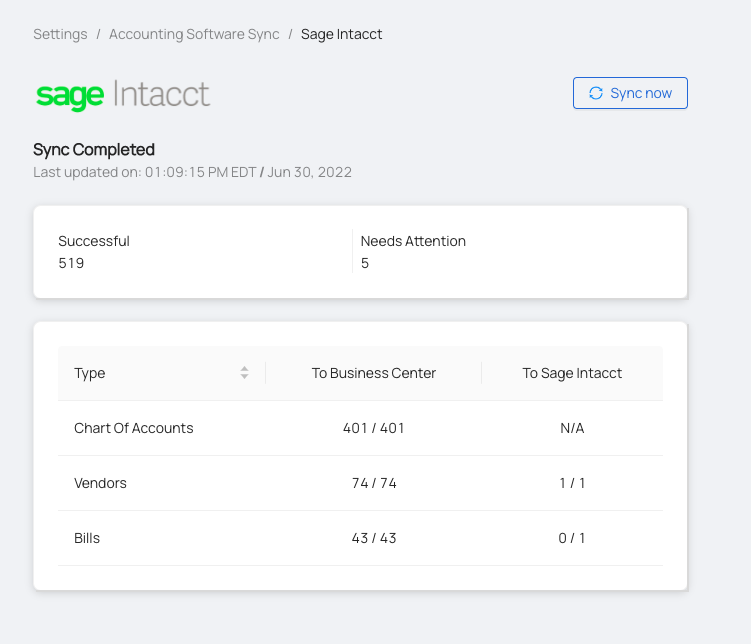This screenshot has height=644, width=751.
Task: Click the Bills 0 / 1 Sage Intacct value
Action: [572, 538]
